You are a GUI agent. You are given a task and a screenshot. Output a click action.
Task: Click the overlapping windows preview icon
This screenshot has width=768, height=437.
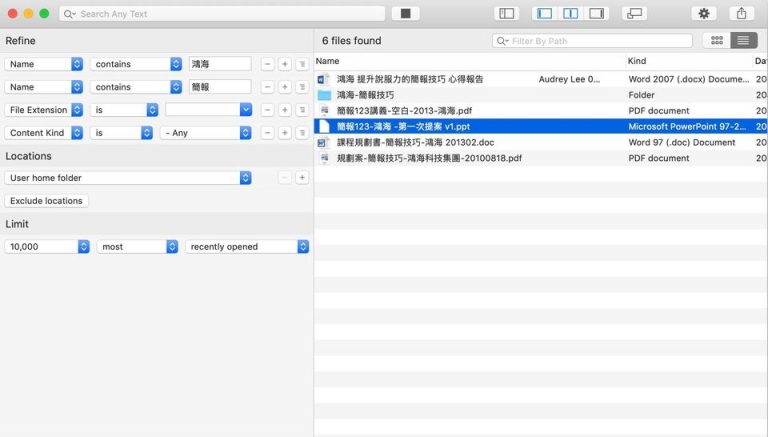634,14
